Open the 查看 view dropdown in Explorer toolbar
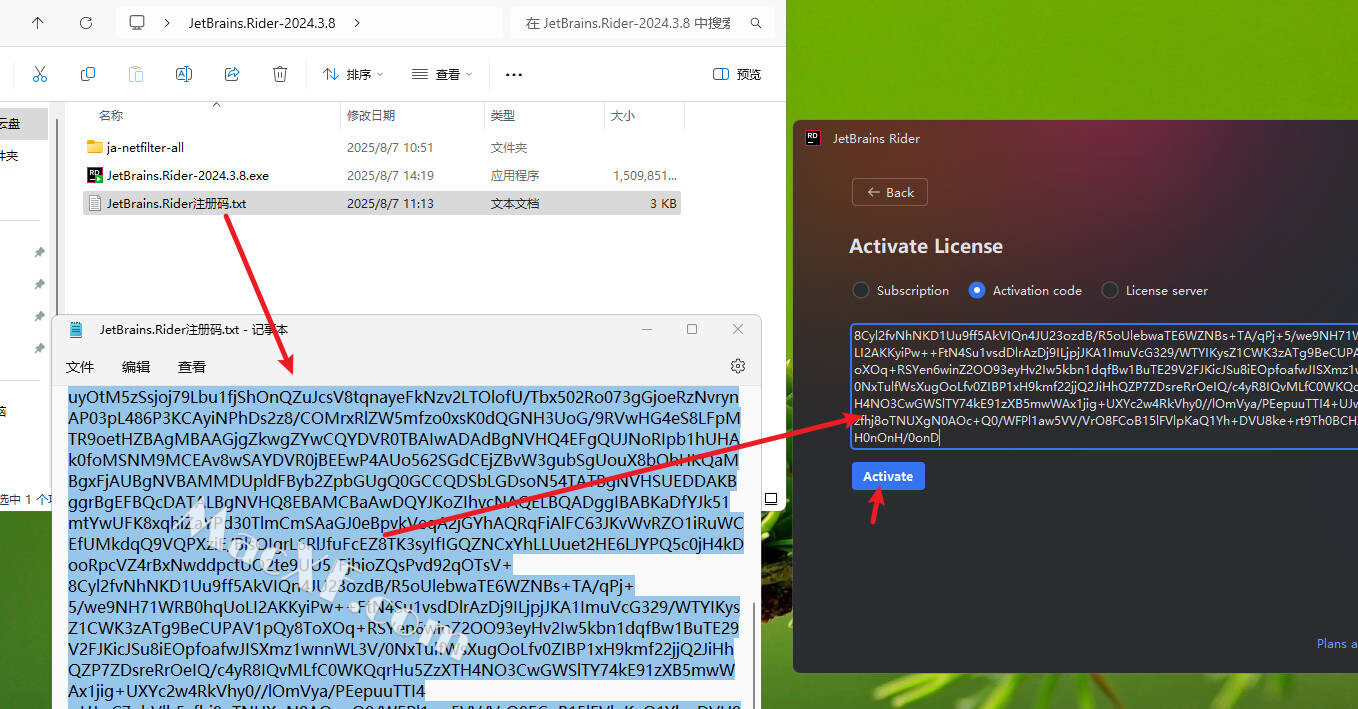 click(x=441, y=74)
